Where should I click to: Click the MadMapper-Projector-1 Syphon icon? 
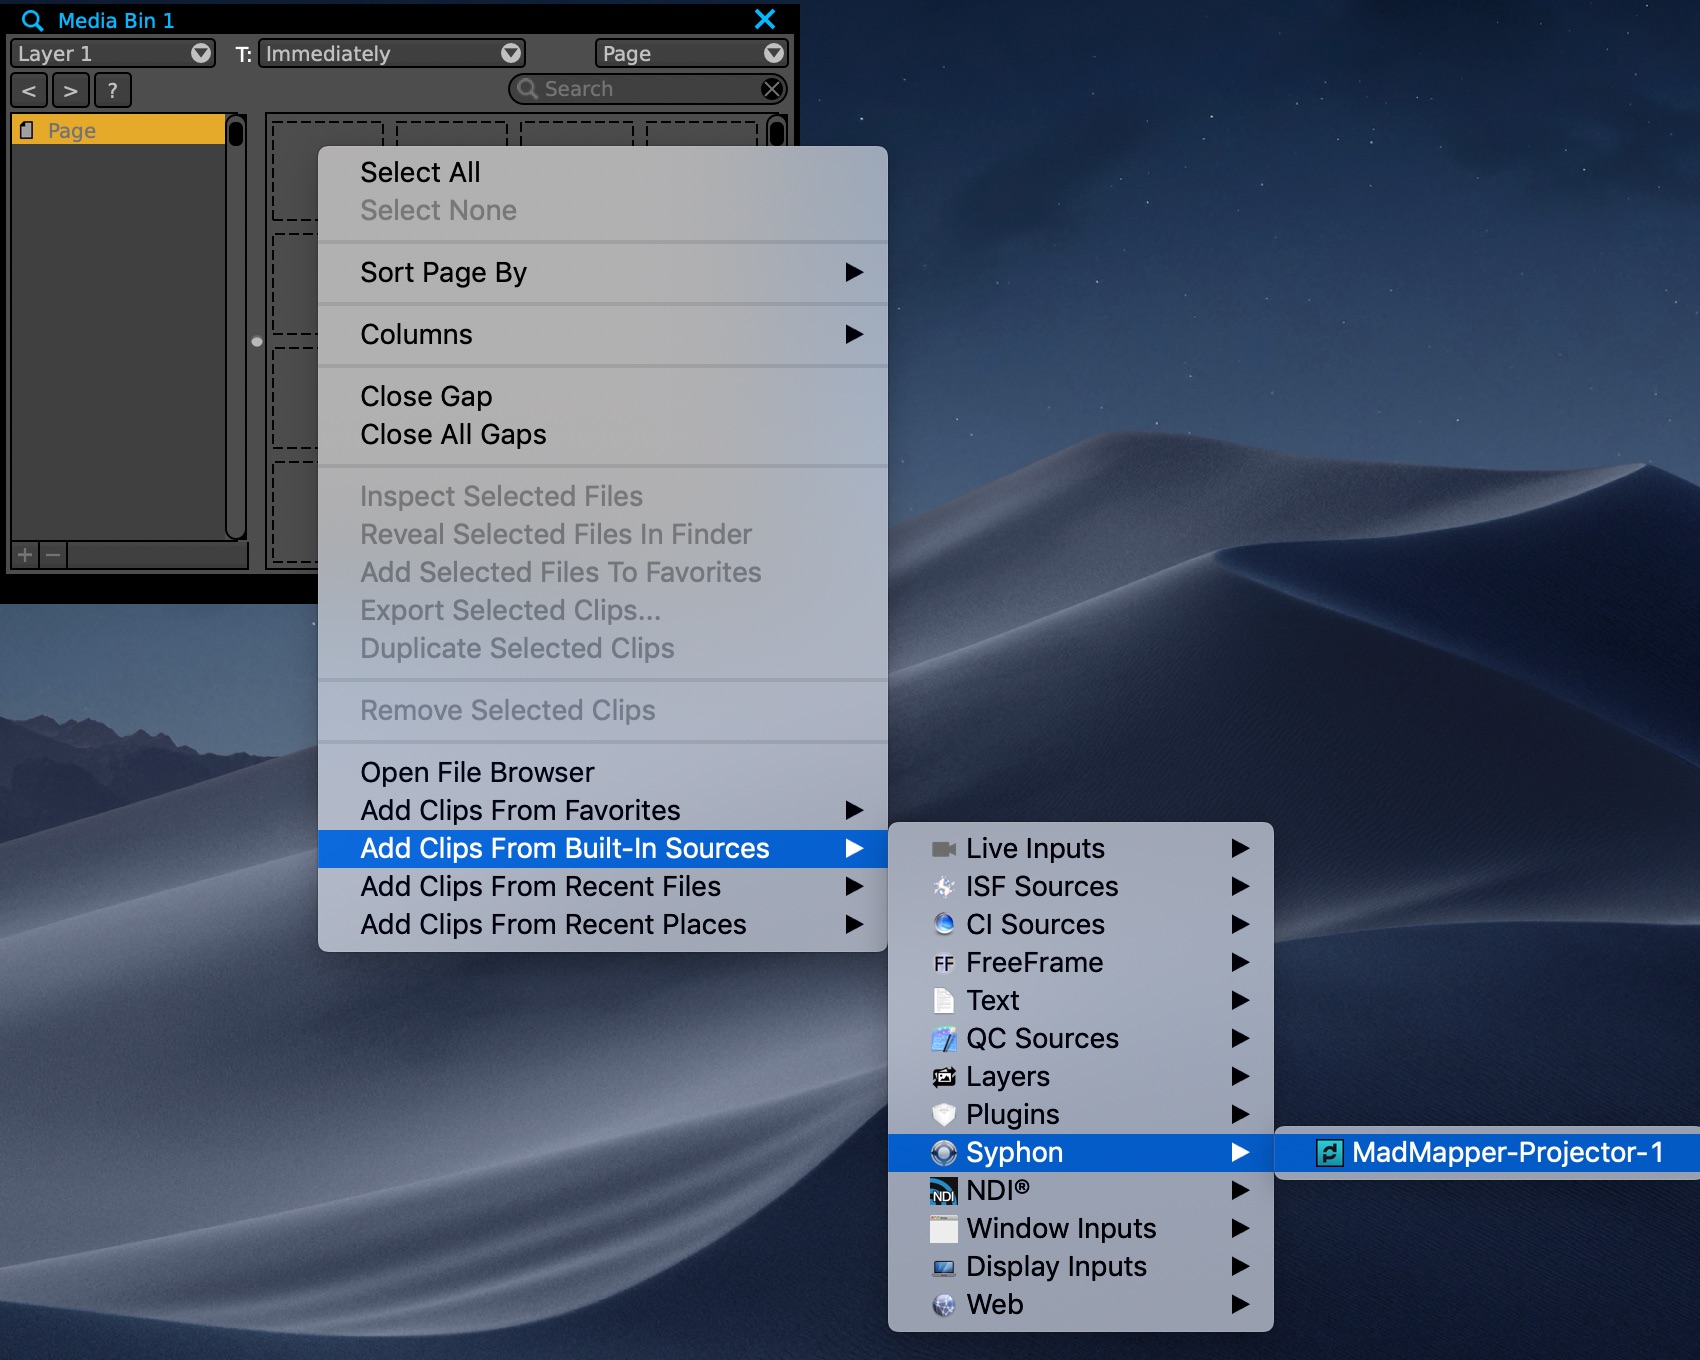coord(1329,1153)
